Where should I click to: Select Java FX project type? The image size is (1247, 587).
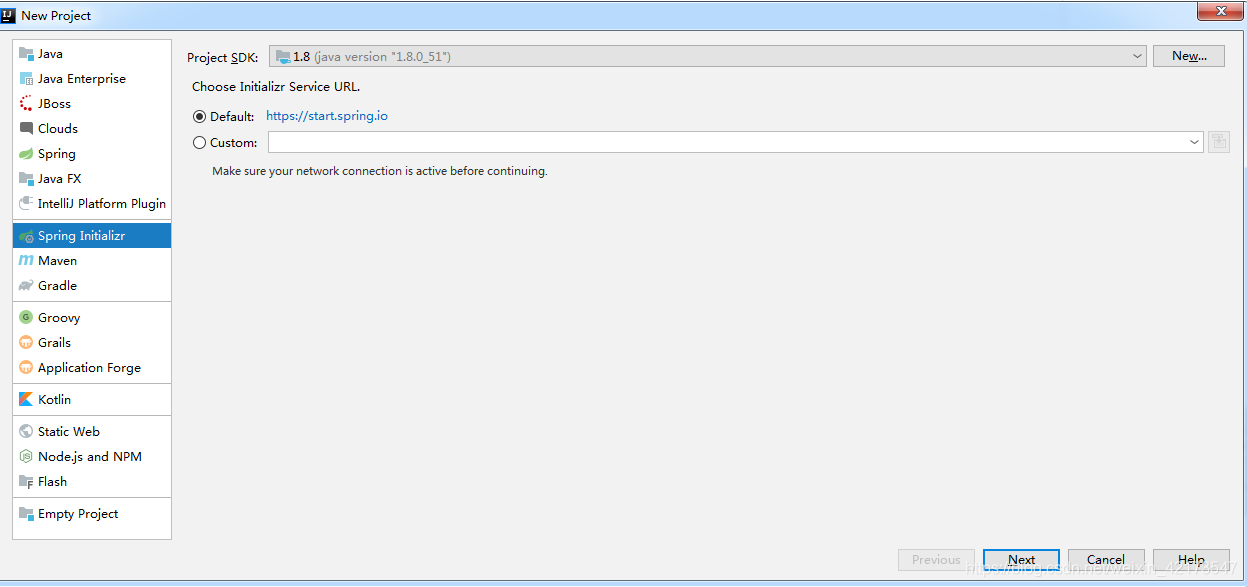tap(92, 179)
